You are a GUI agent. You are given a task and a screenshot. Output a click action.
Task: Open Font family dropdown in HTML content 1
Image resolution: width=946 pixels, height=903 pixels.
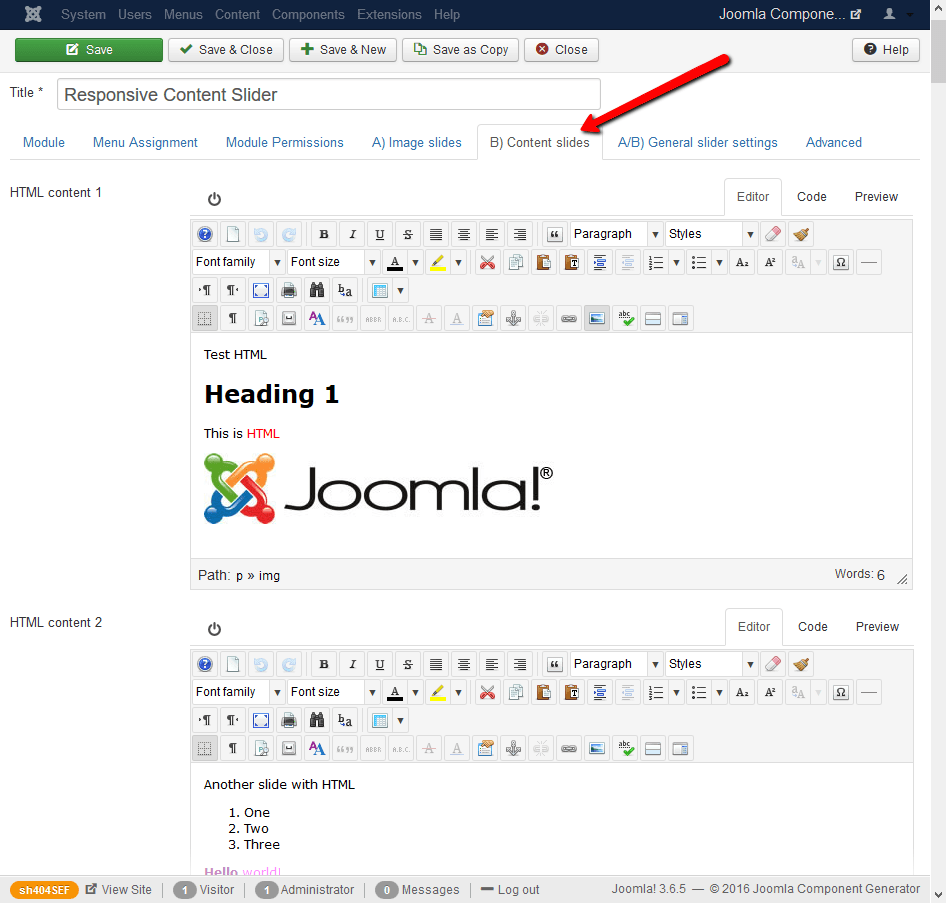(x=238, y=262)
